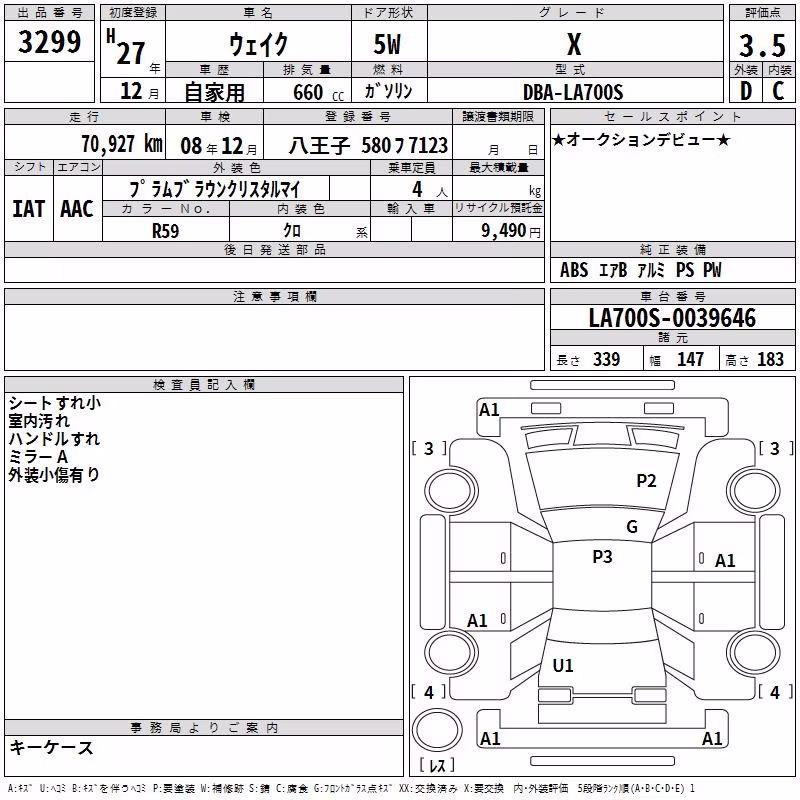
Task: Select the exterior color プラムブラウンクリスタルマイ
Action: pyautogui.click(x=215, y=189)
